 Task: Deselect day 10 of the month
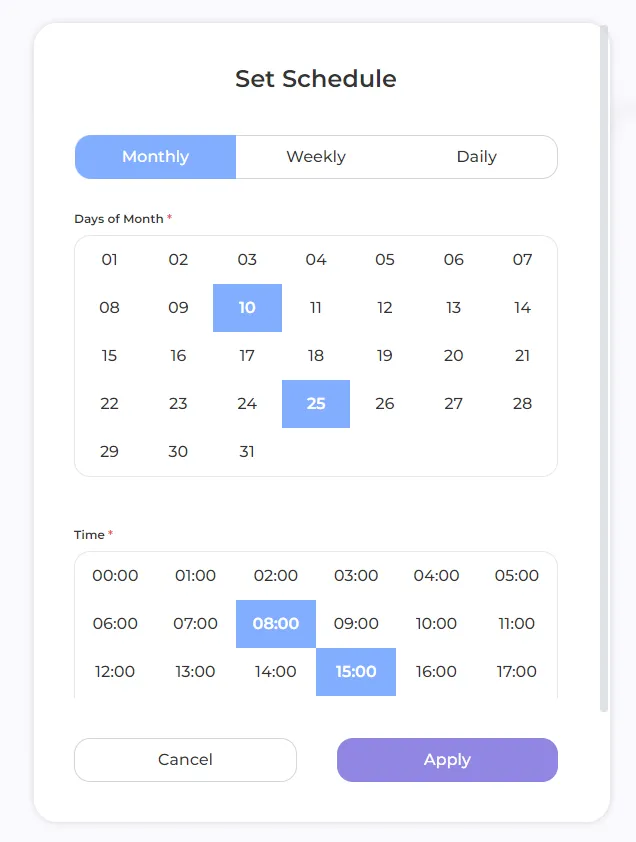click(247, 308)
